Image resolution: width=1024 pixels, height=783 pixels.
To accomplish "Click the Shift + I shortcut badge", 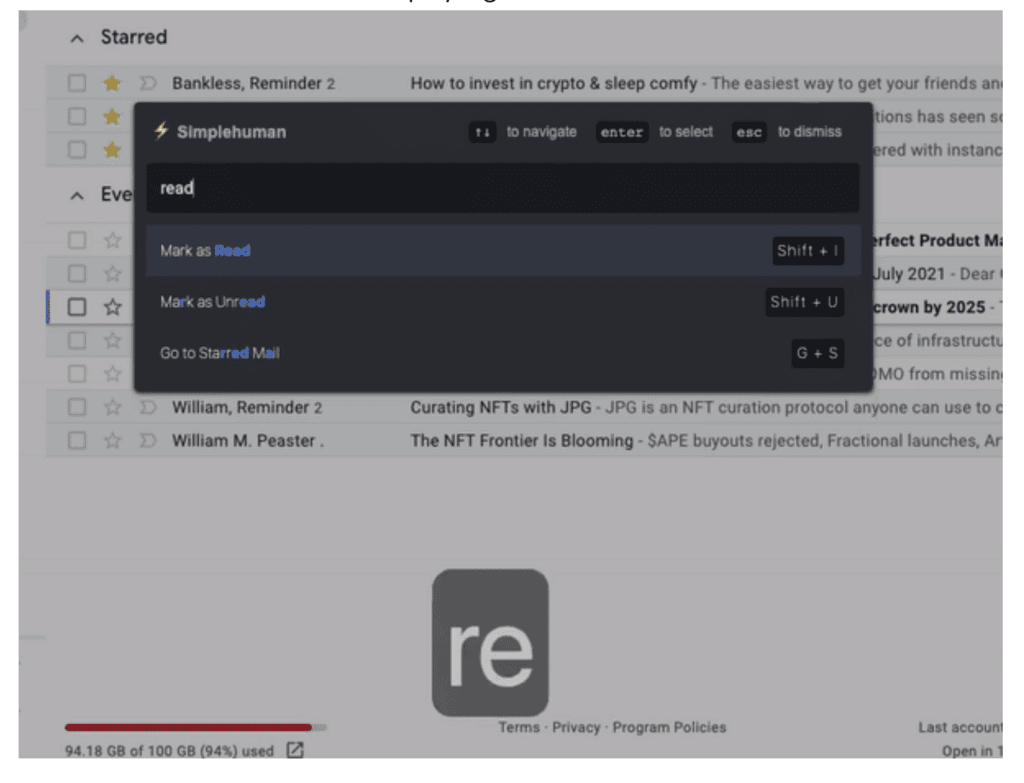I will pos(808,251).
